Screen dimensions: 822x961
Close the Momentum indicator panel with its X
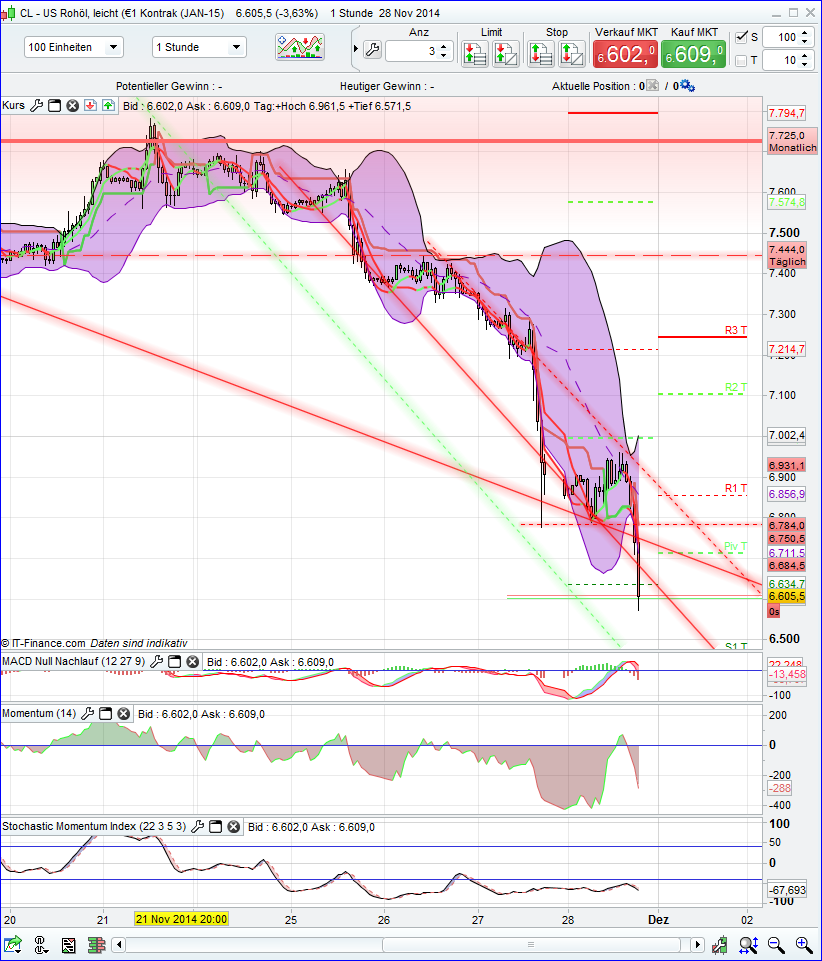[123, 713]
